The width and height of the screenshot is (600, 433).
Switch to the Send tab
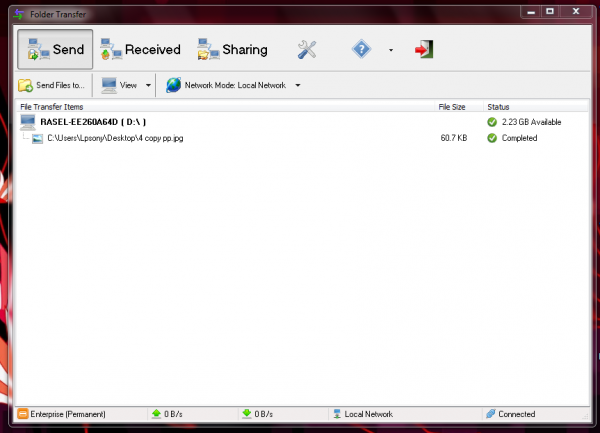pos(55,49)
